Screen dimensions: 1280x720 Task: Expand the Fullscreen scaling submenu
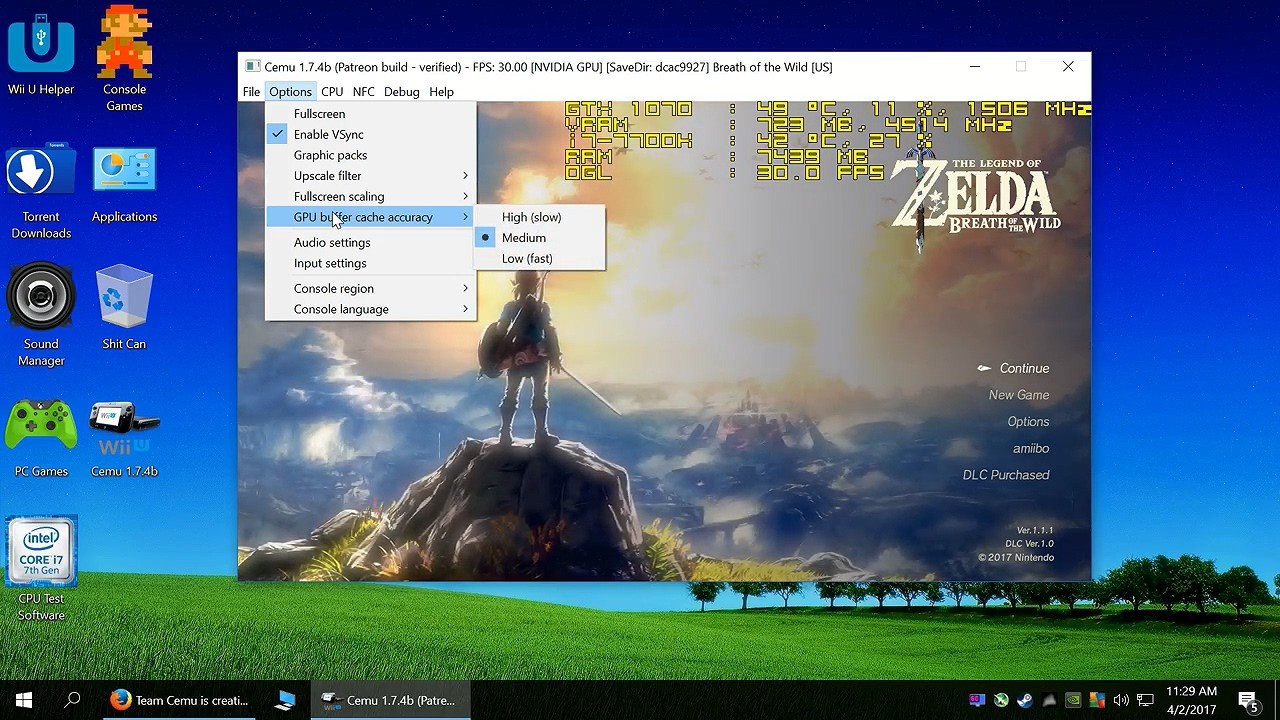click(x=370, y=197)
